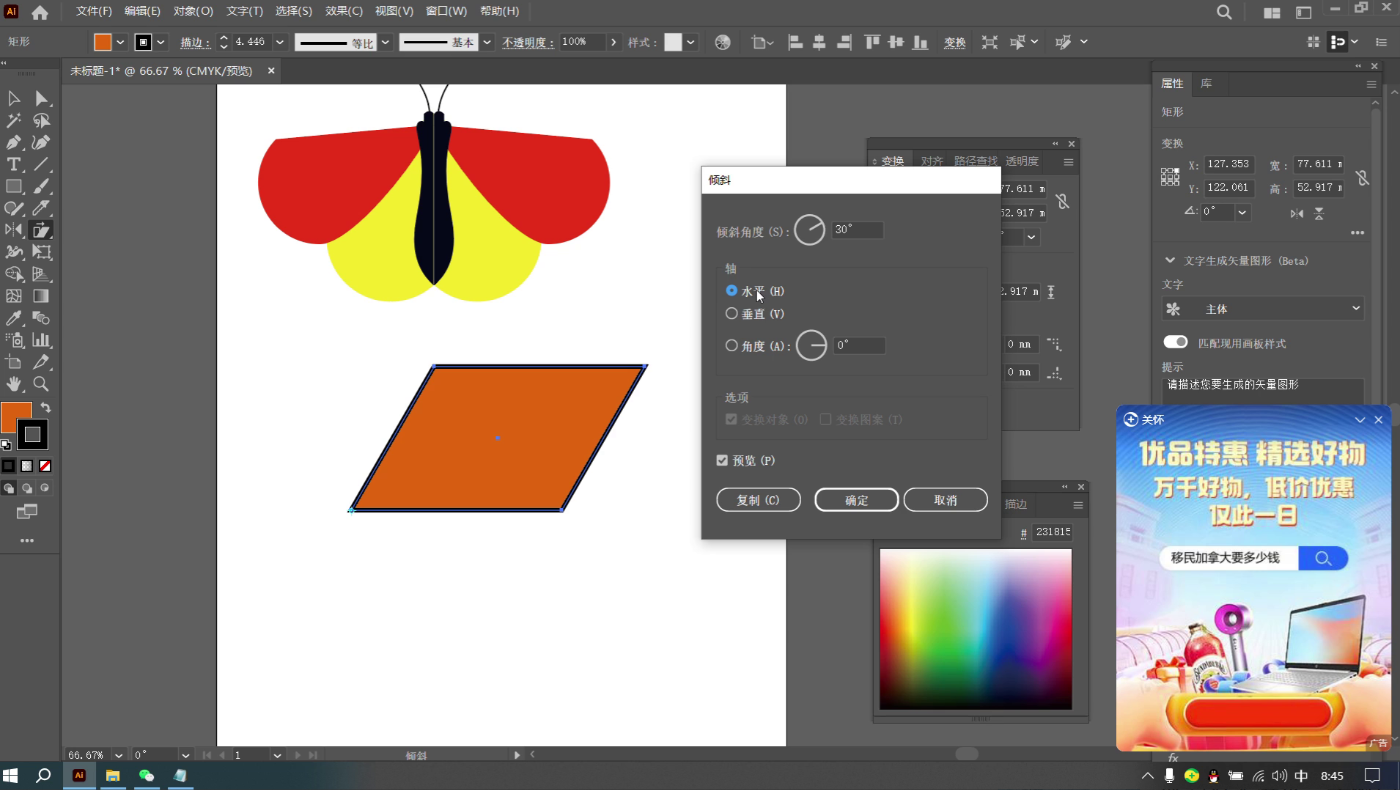Viewport: 1400px width, 790px height.
Task: Open rotation angle dropdown in Properties
Action: [x=1243, y=212]
